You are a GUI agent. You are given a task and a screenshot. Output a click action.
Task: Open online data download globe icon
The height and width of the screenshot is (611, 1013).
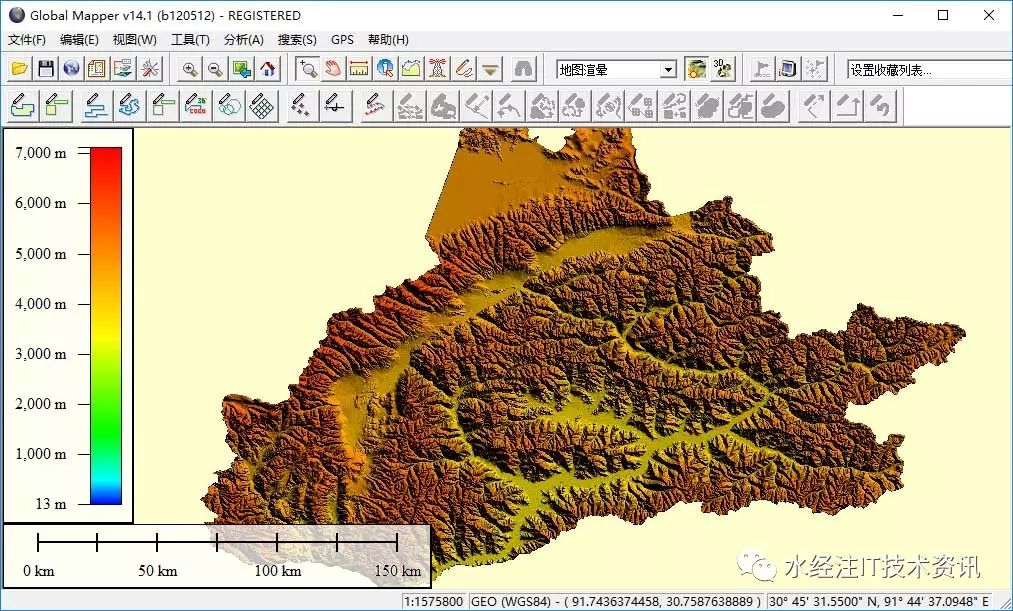point(71,69)
